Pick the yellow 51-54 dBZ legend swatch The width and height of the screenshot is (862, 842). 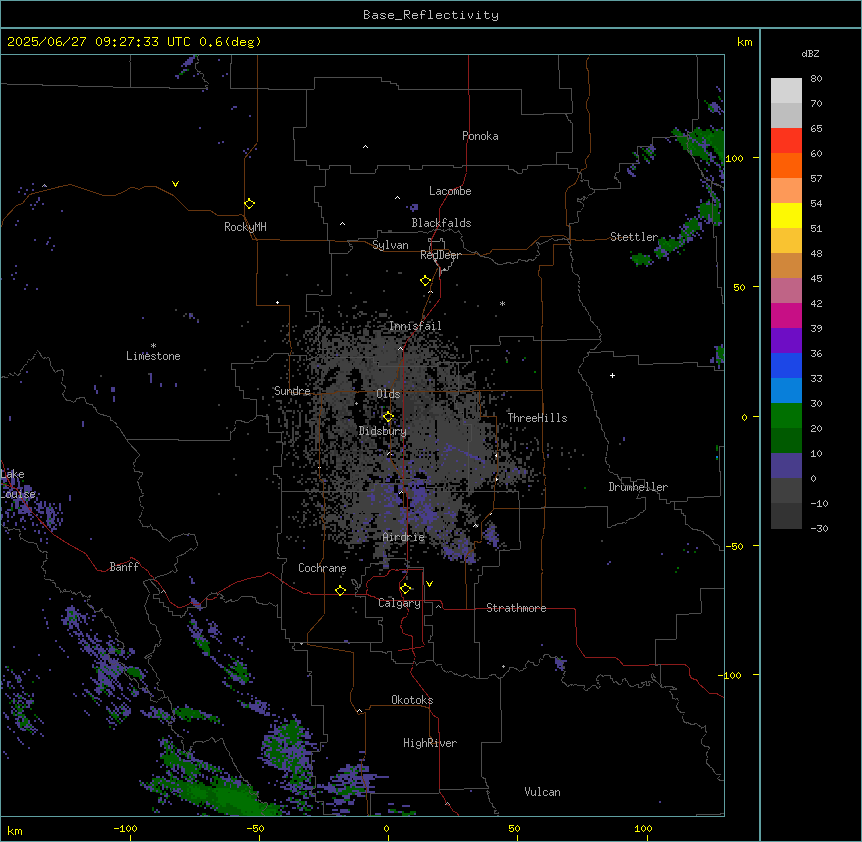click(786, 215)
